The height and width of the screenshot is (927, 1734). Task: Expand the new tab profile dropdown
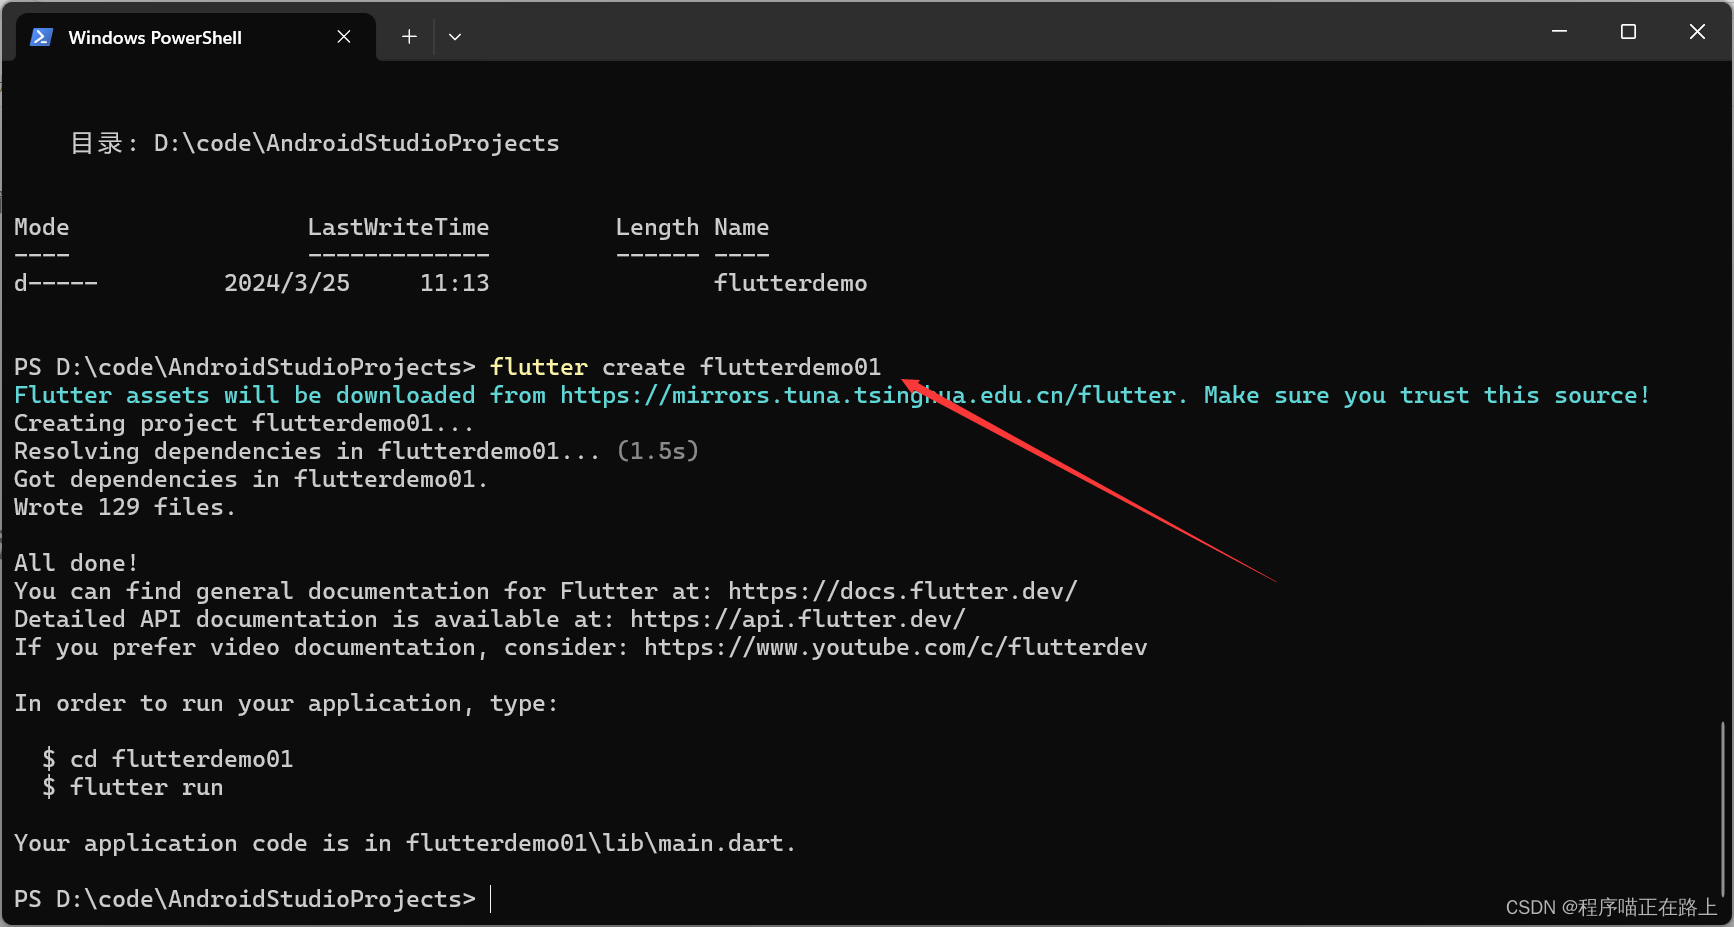pos(455,37)
